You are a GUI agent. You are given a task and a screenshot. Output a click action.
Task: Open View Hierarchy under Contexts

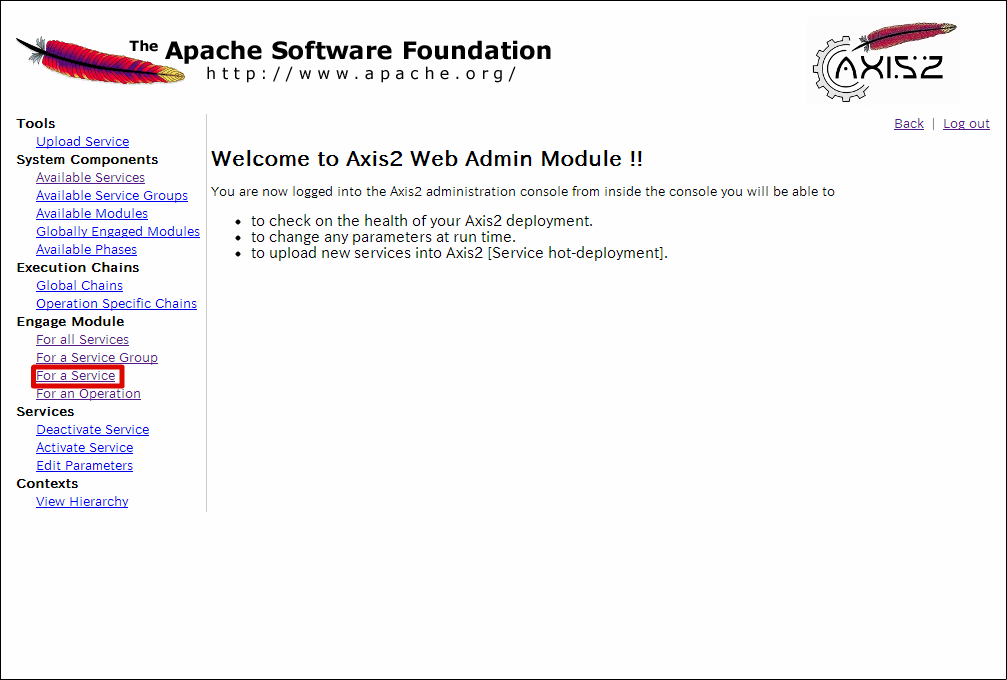pos(82,501)
